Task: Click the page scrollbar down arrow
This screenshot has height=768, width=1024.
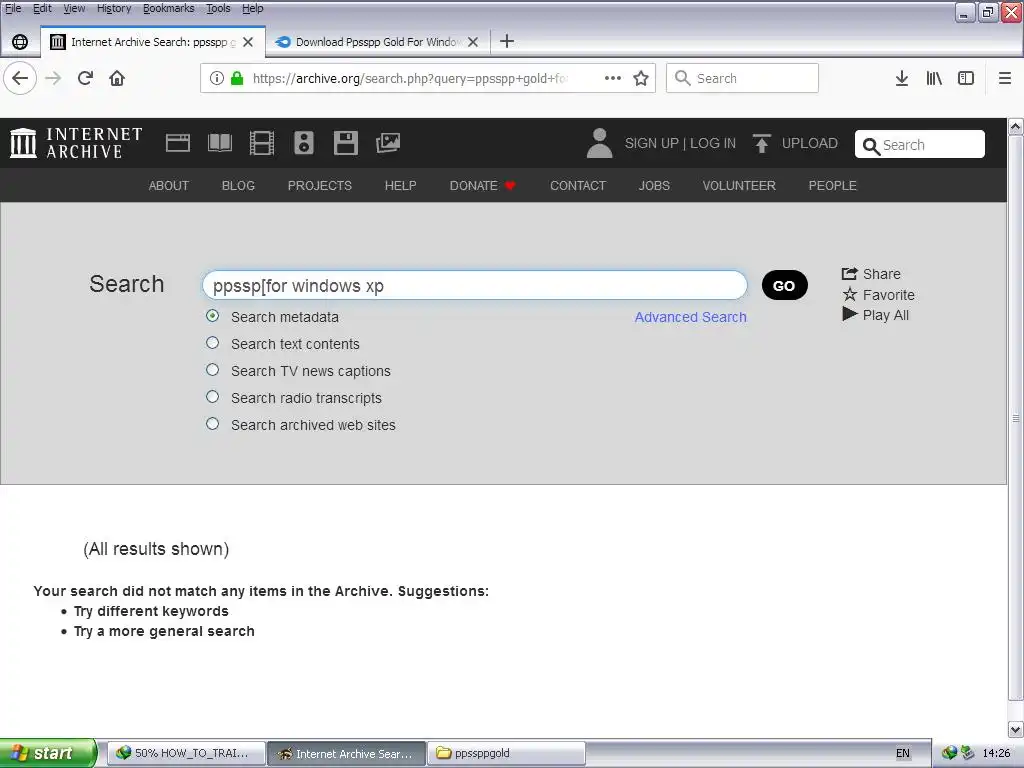Action: pyautogui.click(x=1016, y=729)
